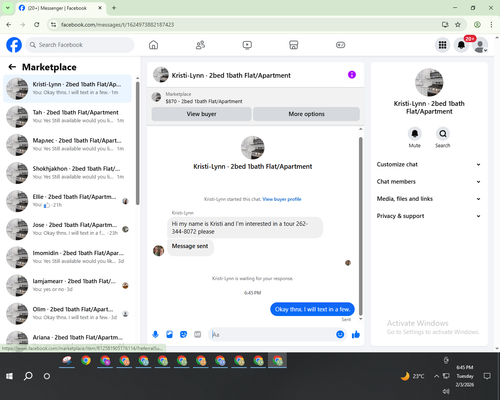Attach a file using the photo icon
Viewport: 500px width, 400px height.
[169, 334]
